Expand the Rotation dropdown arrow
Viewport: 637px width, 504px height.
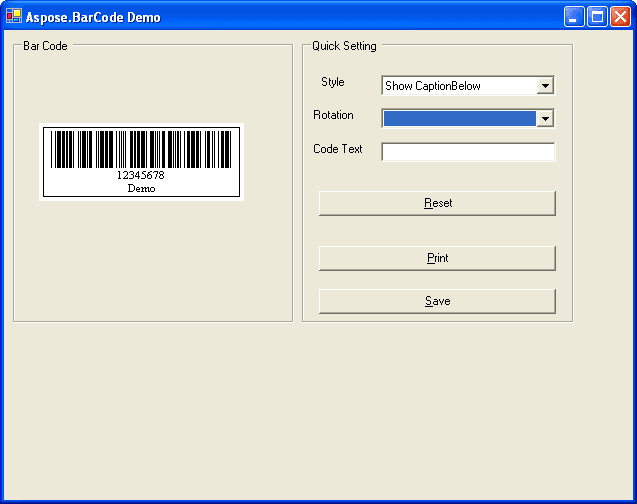point(545,119)
